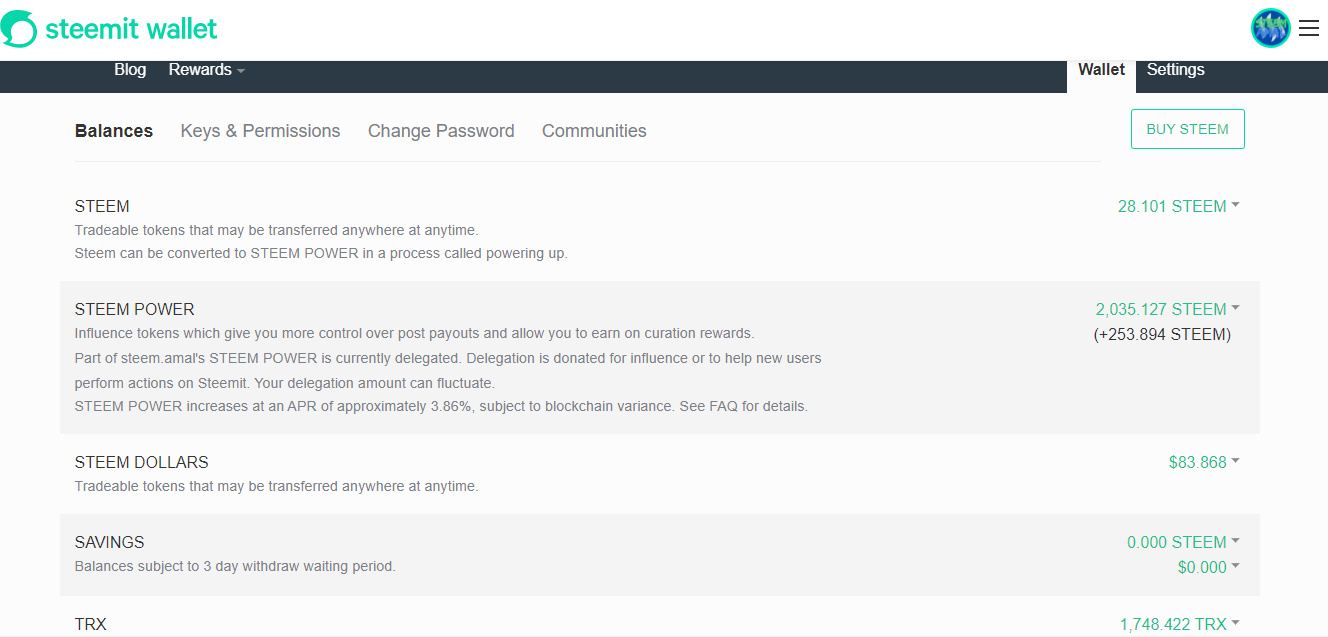1328x637 pixels.
Task: Click the delegated (+253.894 STEEM) amount
Action: [x=1162, y=335]
